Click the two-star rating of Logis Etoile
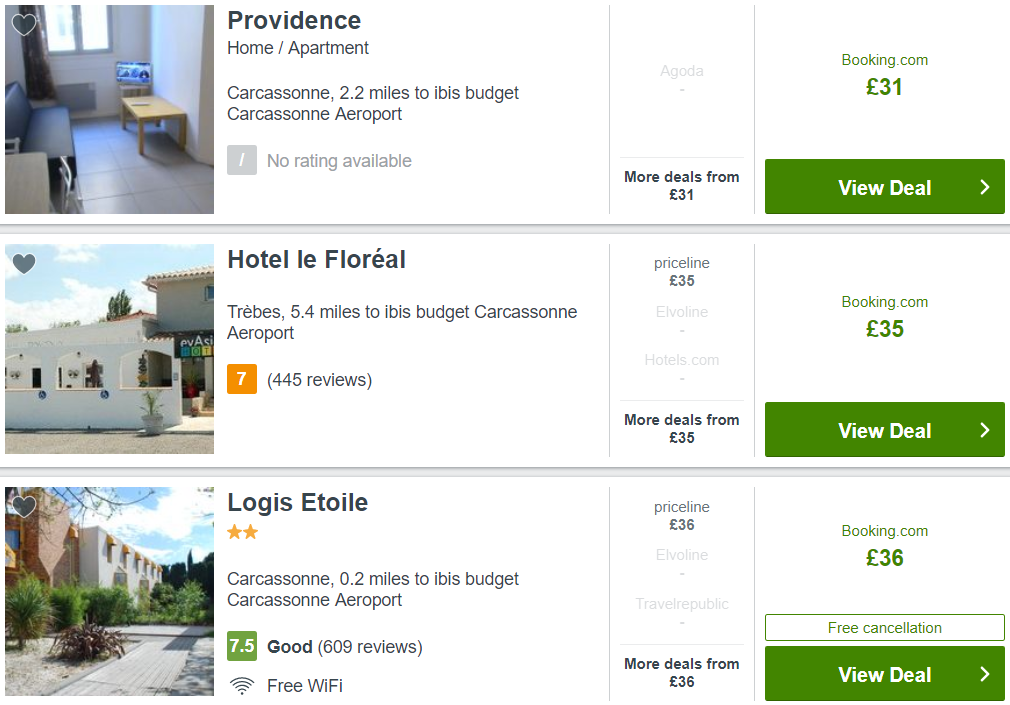1010x705 pixels. click(243, 532)
